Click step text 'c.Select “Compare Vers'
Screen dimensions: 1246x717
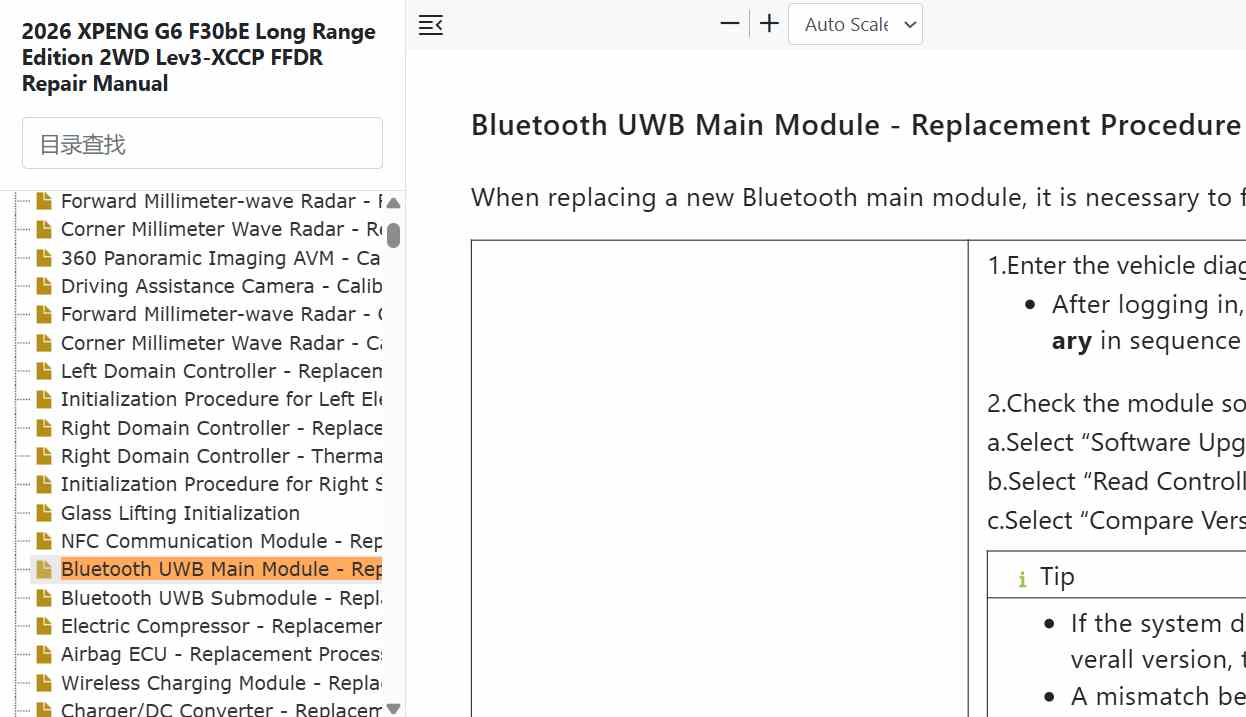[x=1116, y=520]
